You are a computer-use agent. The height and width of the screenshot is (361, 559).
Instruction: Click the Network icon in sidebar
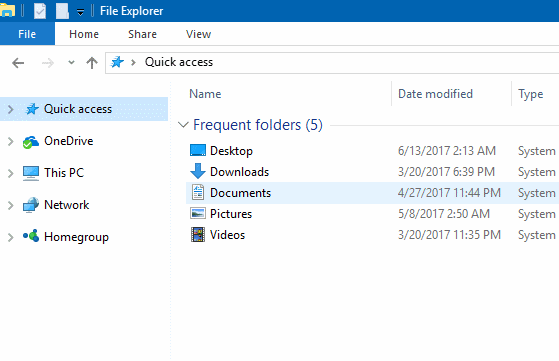31,205
